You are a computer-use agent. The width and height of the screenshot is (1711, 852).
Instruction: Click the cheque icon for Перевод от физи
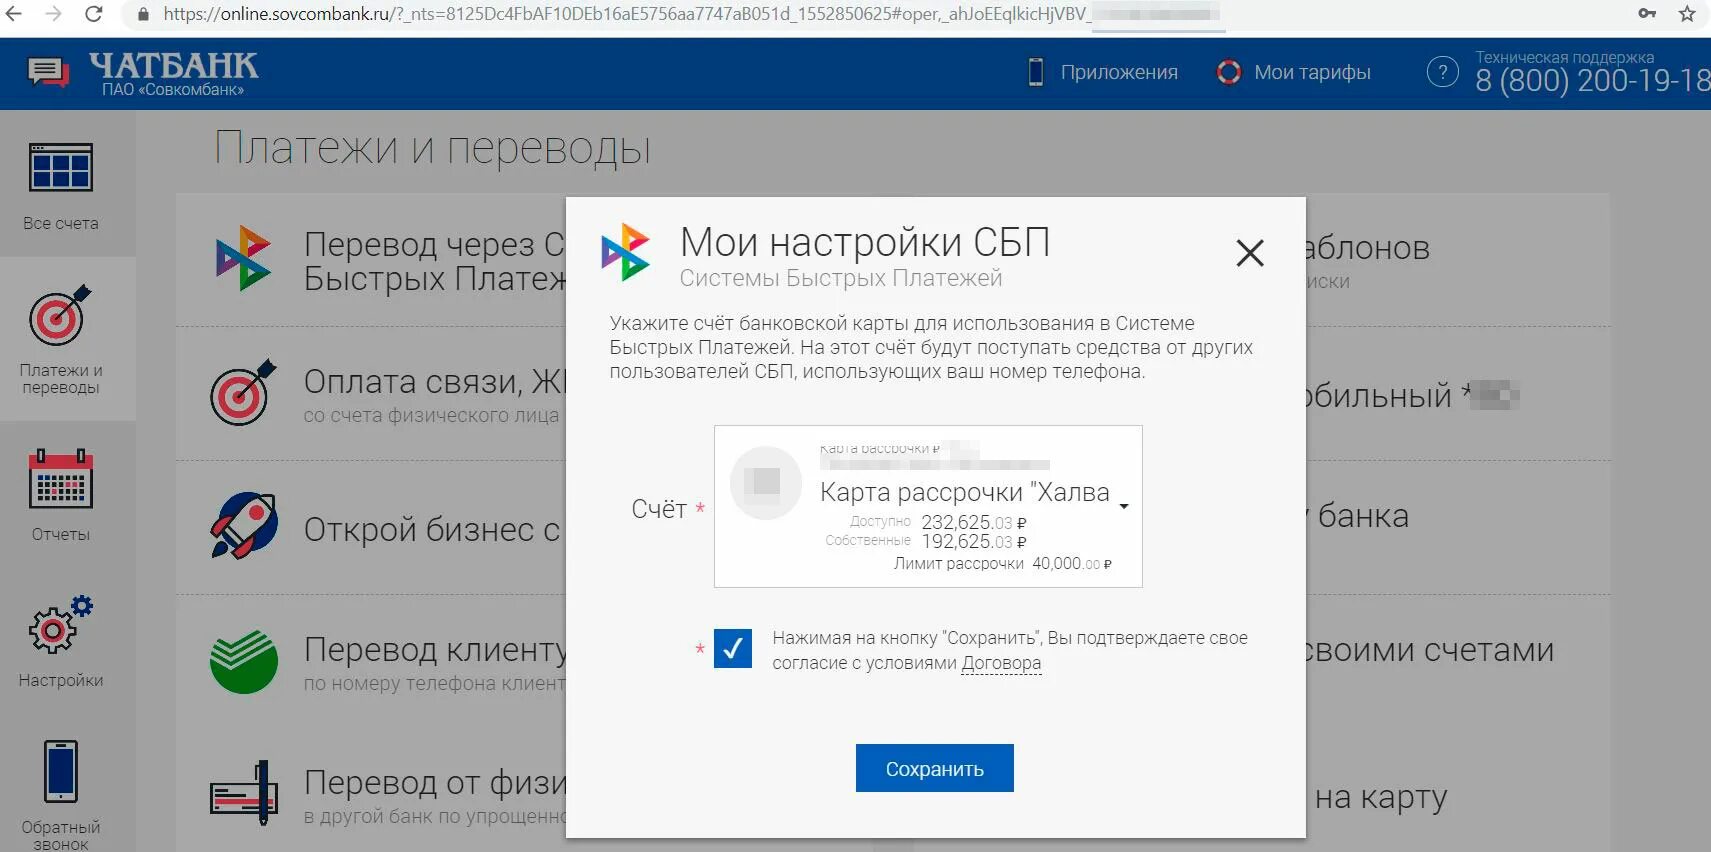(x=244, y=794)
